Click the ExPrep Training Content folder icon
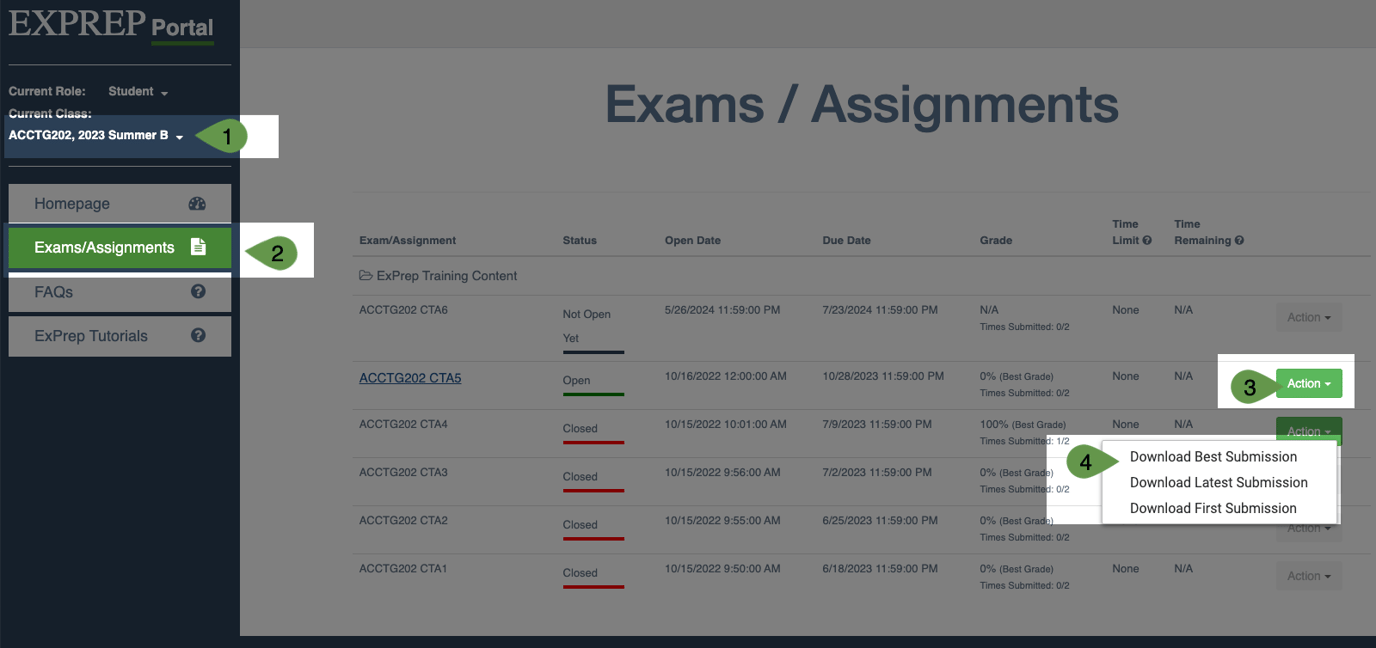Viewport: 1376px width, 648px height. click(x=366, y=276)
